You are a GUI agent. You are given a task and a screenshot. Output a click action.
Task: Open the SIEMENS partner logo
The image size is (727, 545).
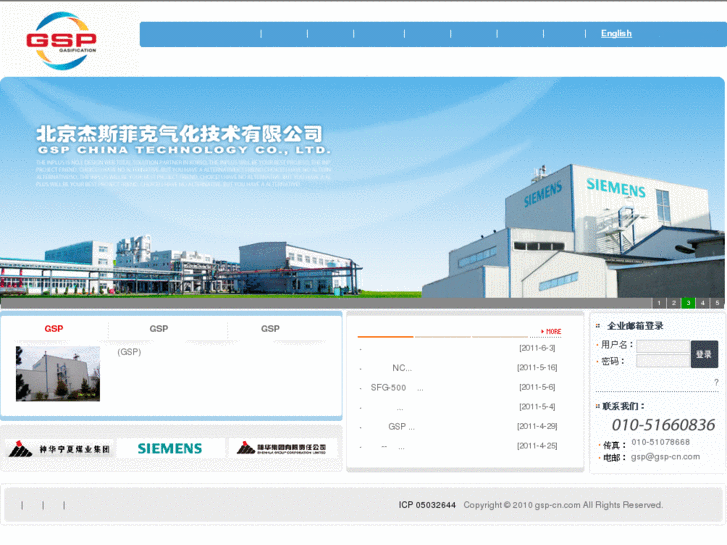click(170, 449)
